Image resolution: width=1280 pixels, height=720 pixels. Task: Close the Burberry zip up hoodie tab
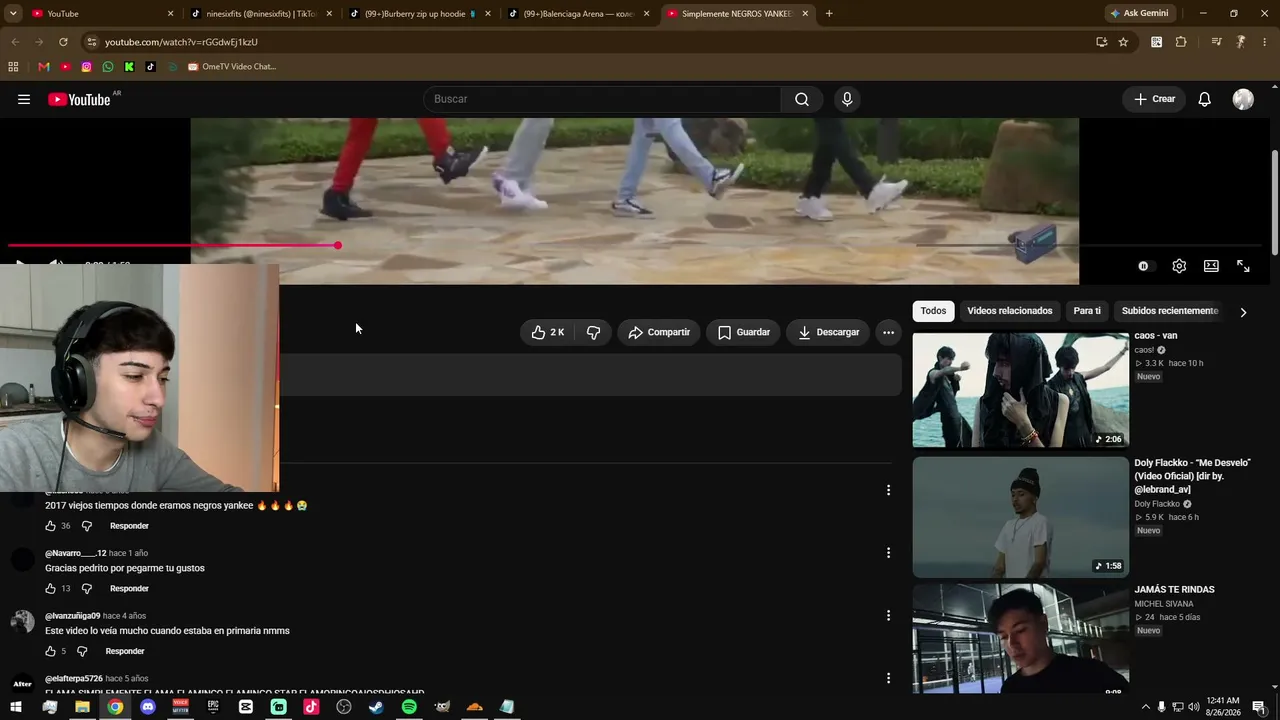487,14
